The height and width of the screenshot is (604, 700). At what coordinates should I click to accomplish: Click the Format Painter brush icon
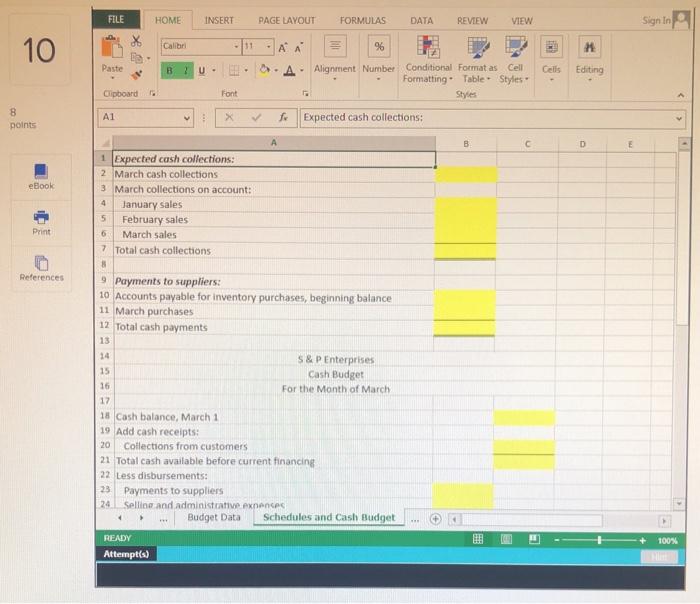pos(137,75)
